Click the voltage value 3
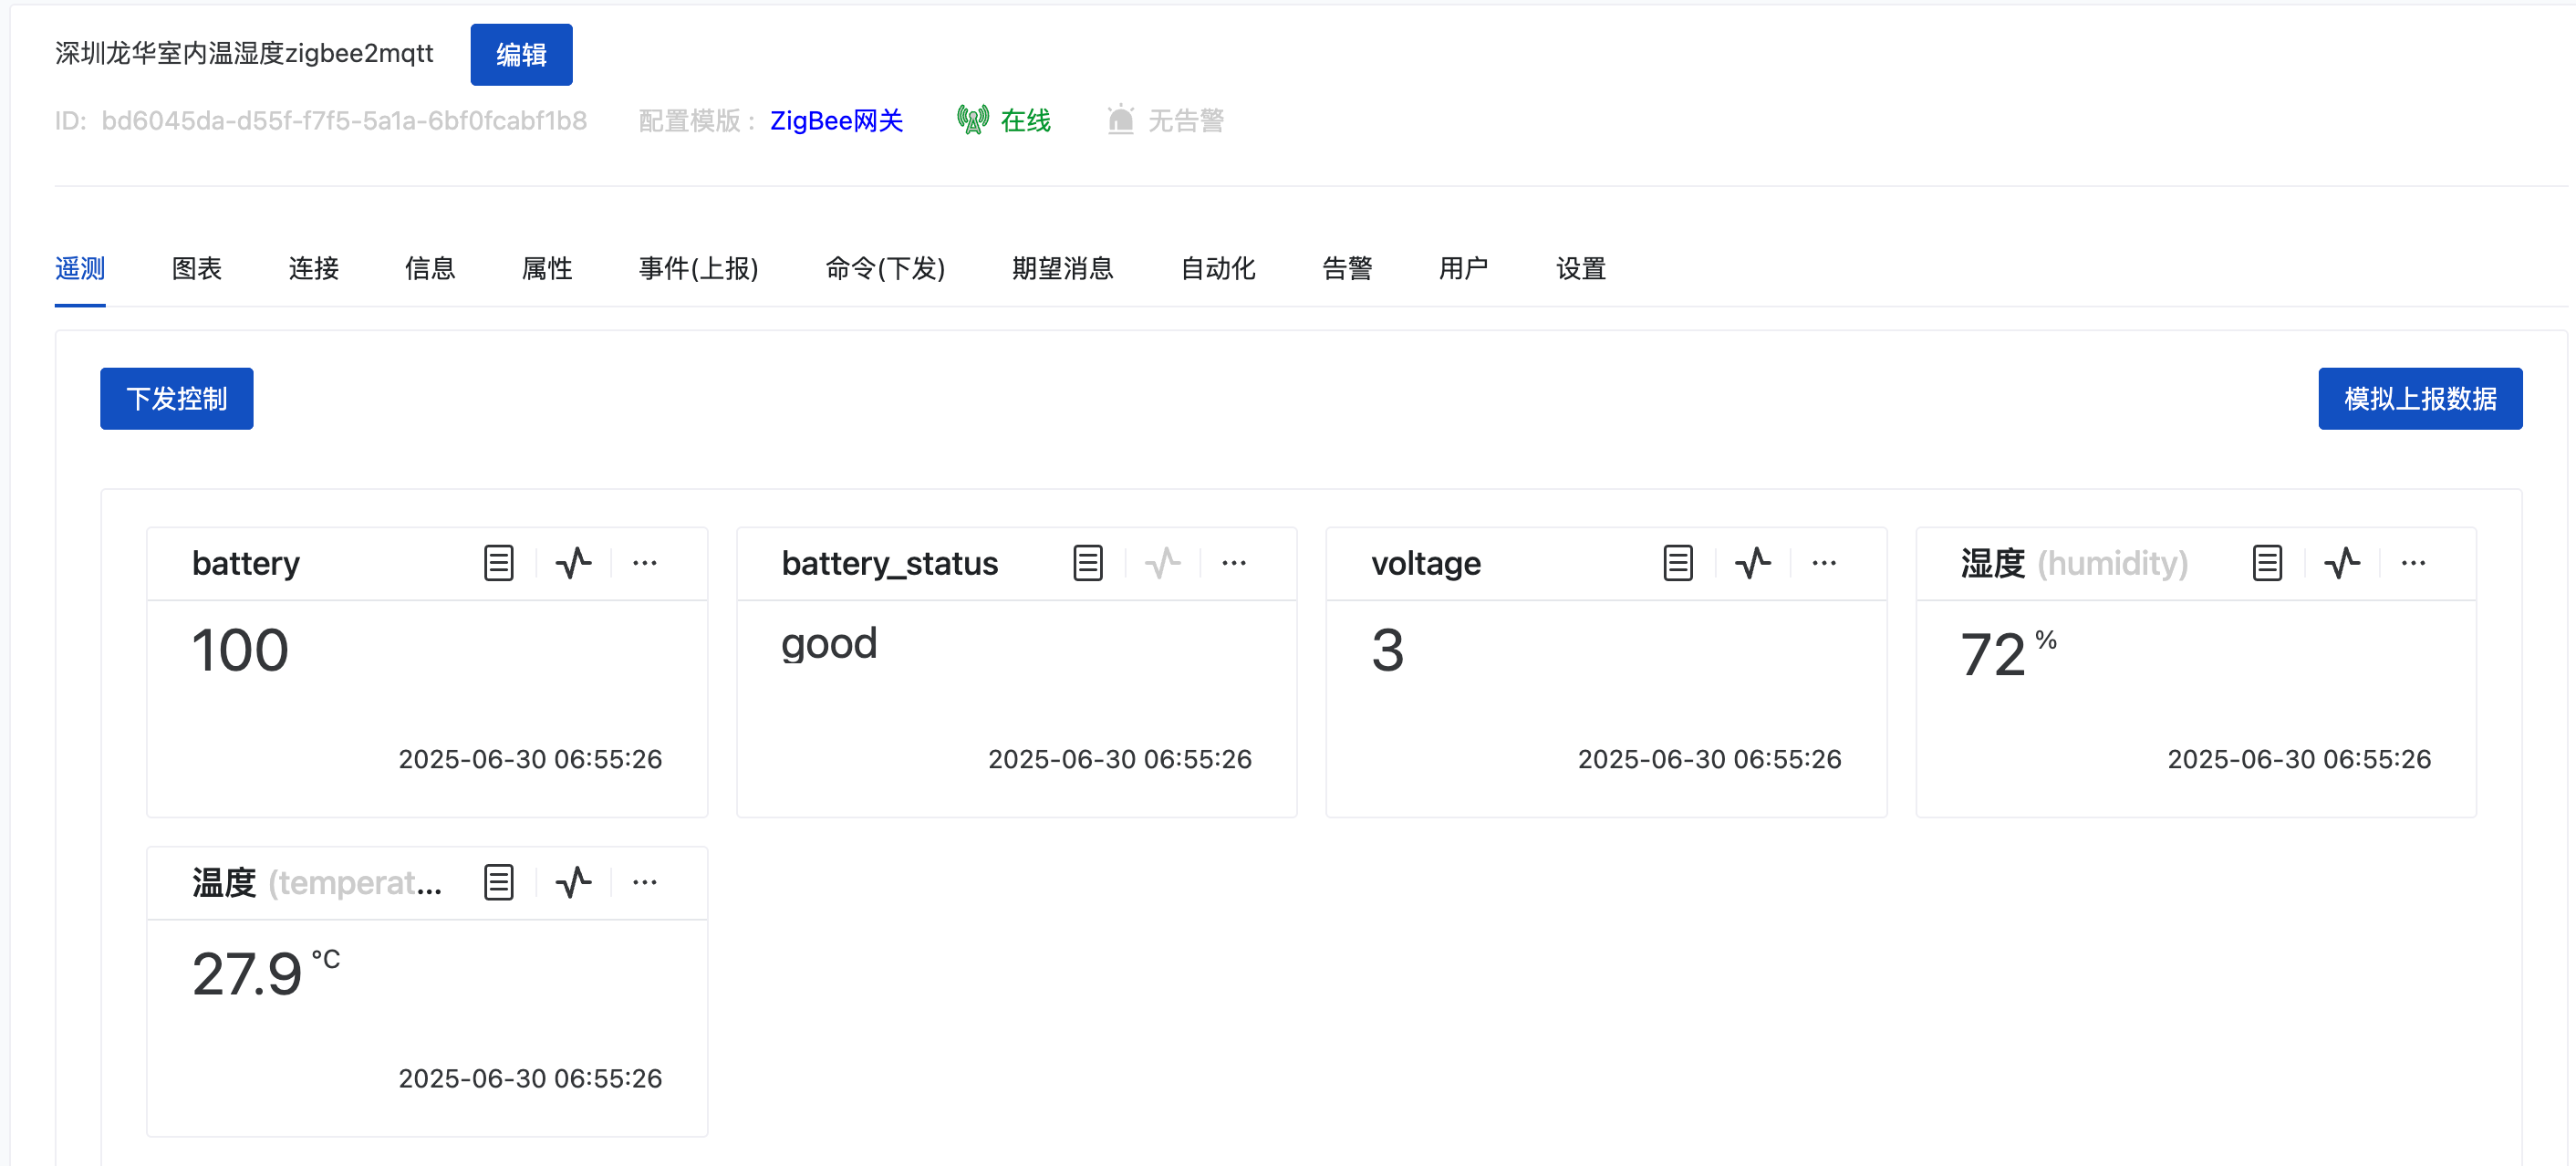The width and height of the screenshot is (2576, 1166). (x=1388, y=650)
